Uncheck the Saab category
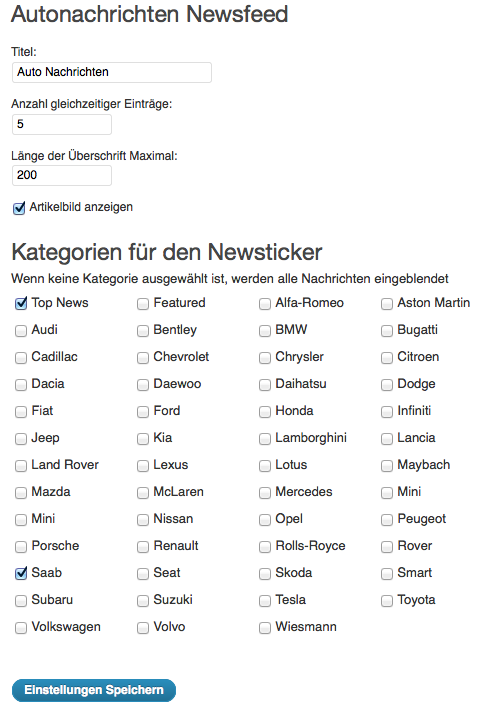488x714 pixels. click(21, 574)
